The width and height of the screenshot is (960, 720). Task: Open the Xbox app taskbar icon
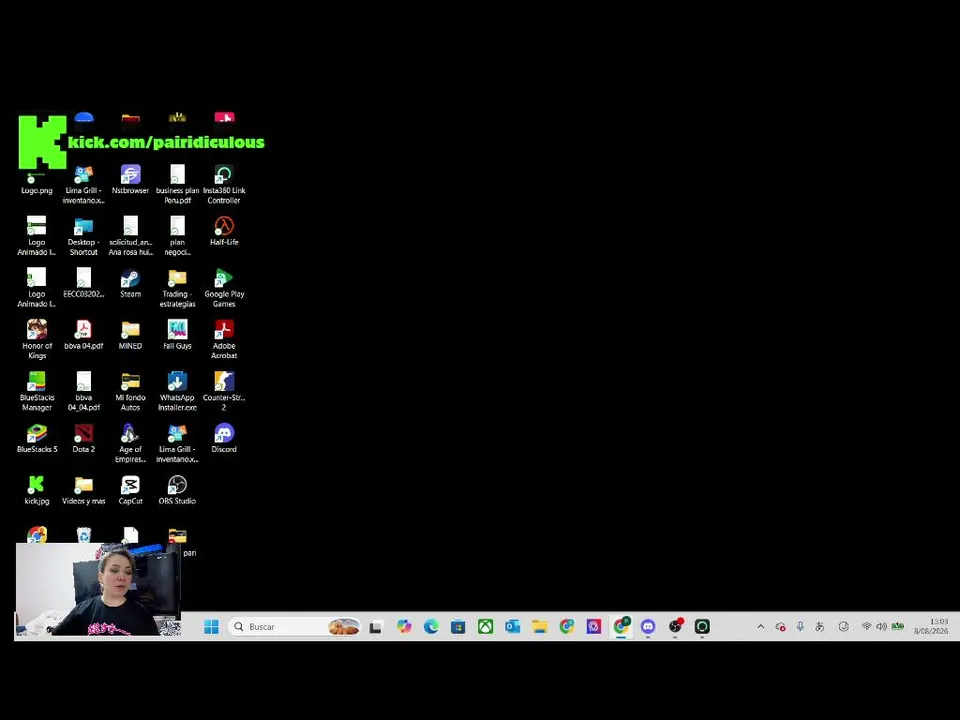486,626
